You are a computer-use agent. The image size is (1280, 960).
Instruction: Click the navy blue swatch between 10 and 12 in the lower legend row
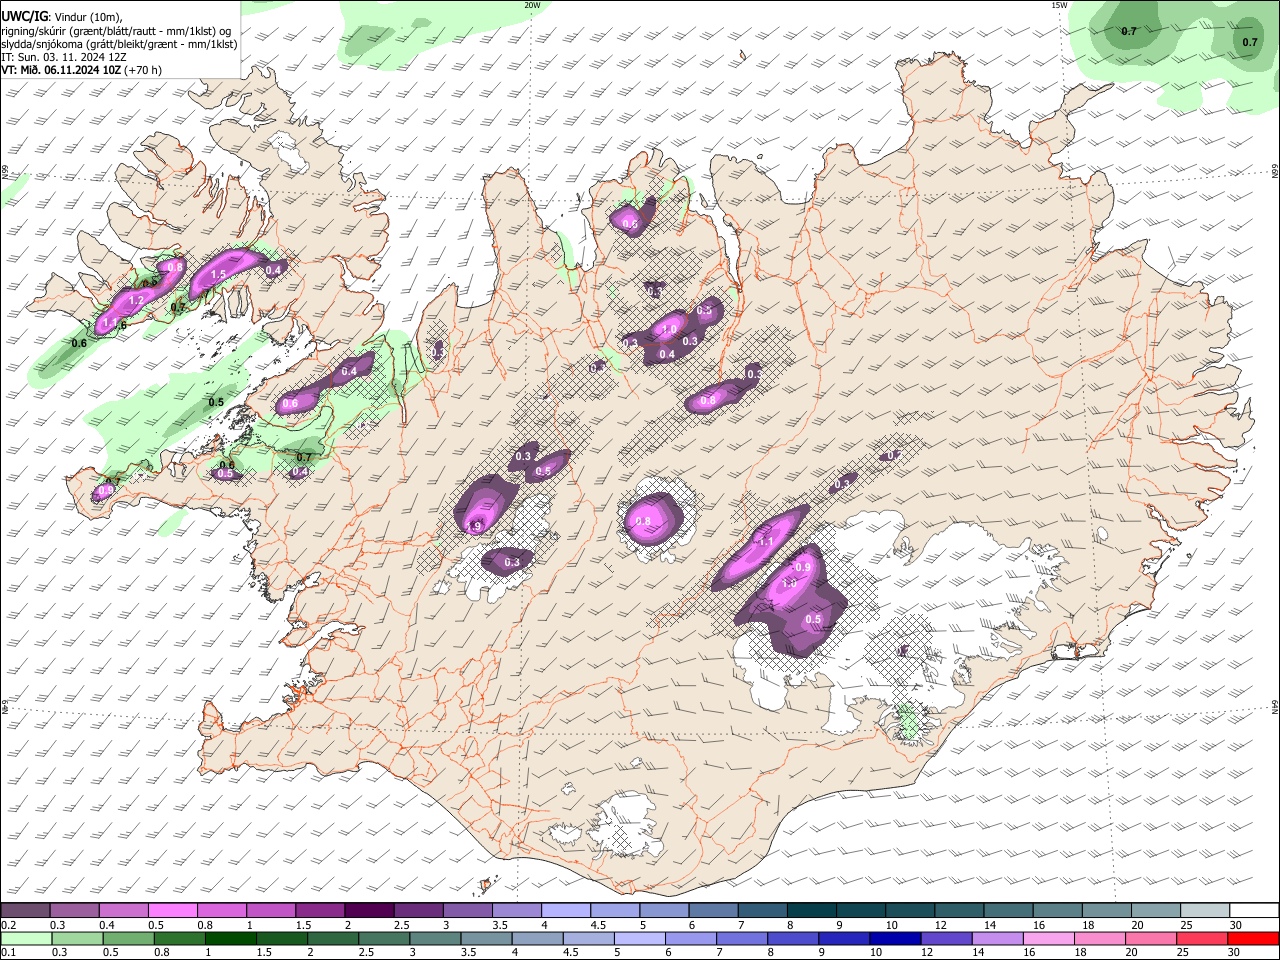pos(893,939)
